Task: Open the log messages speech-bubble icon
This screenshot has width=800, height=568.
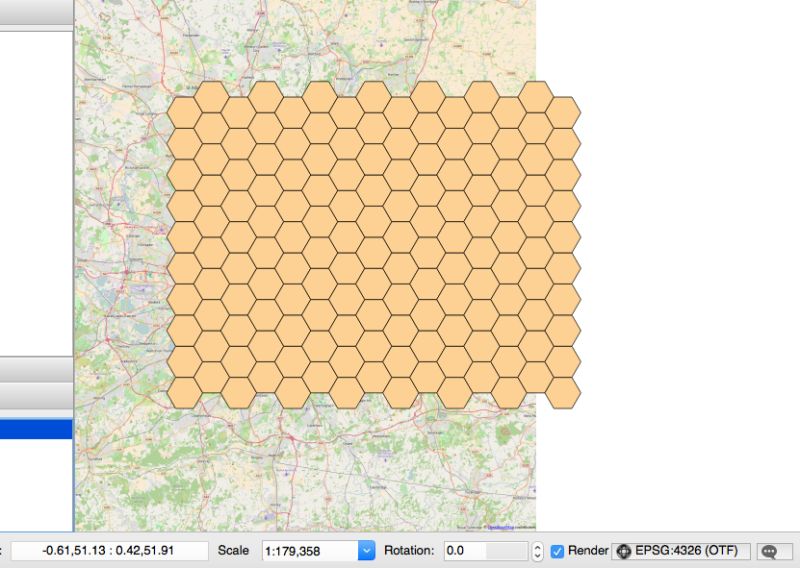Action: tap(769, 551)
